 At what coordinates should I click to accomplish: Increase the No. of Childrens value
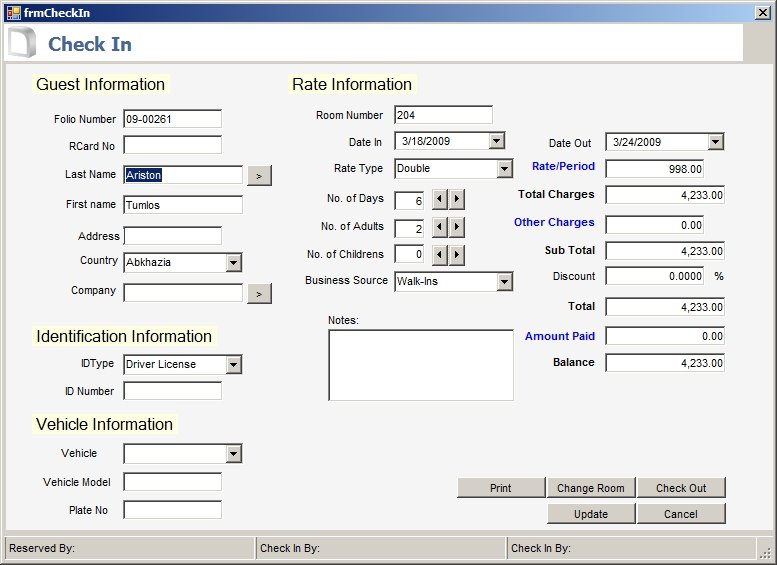click(457, 255)
